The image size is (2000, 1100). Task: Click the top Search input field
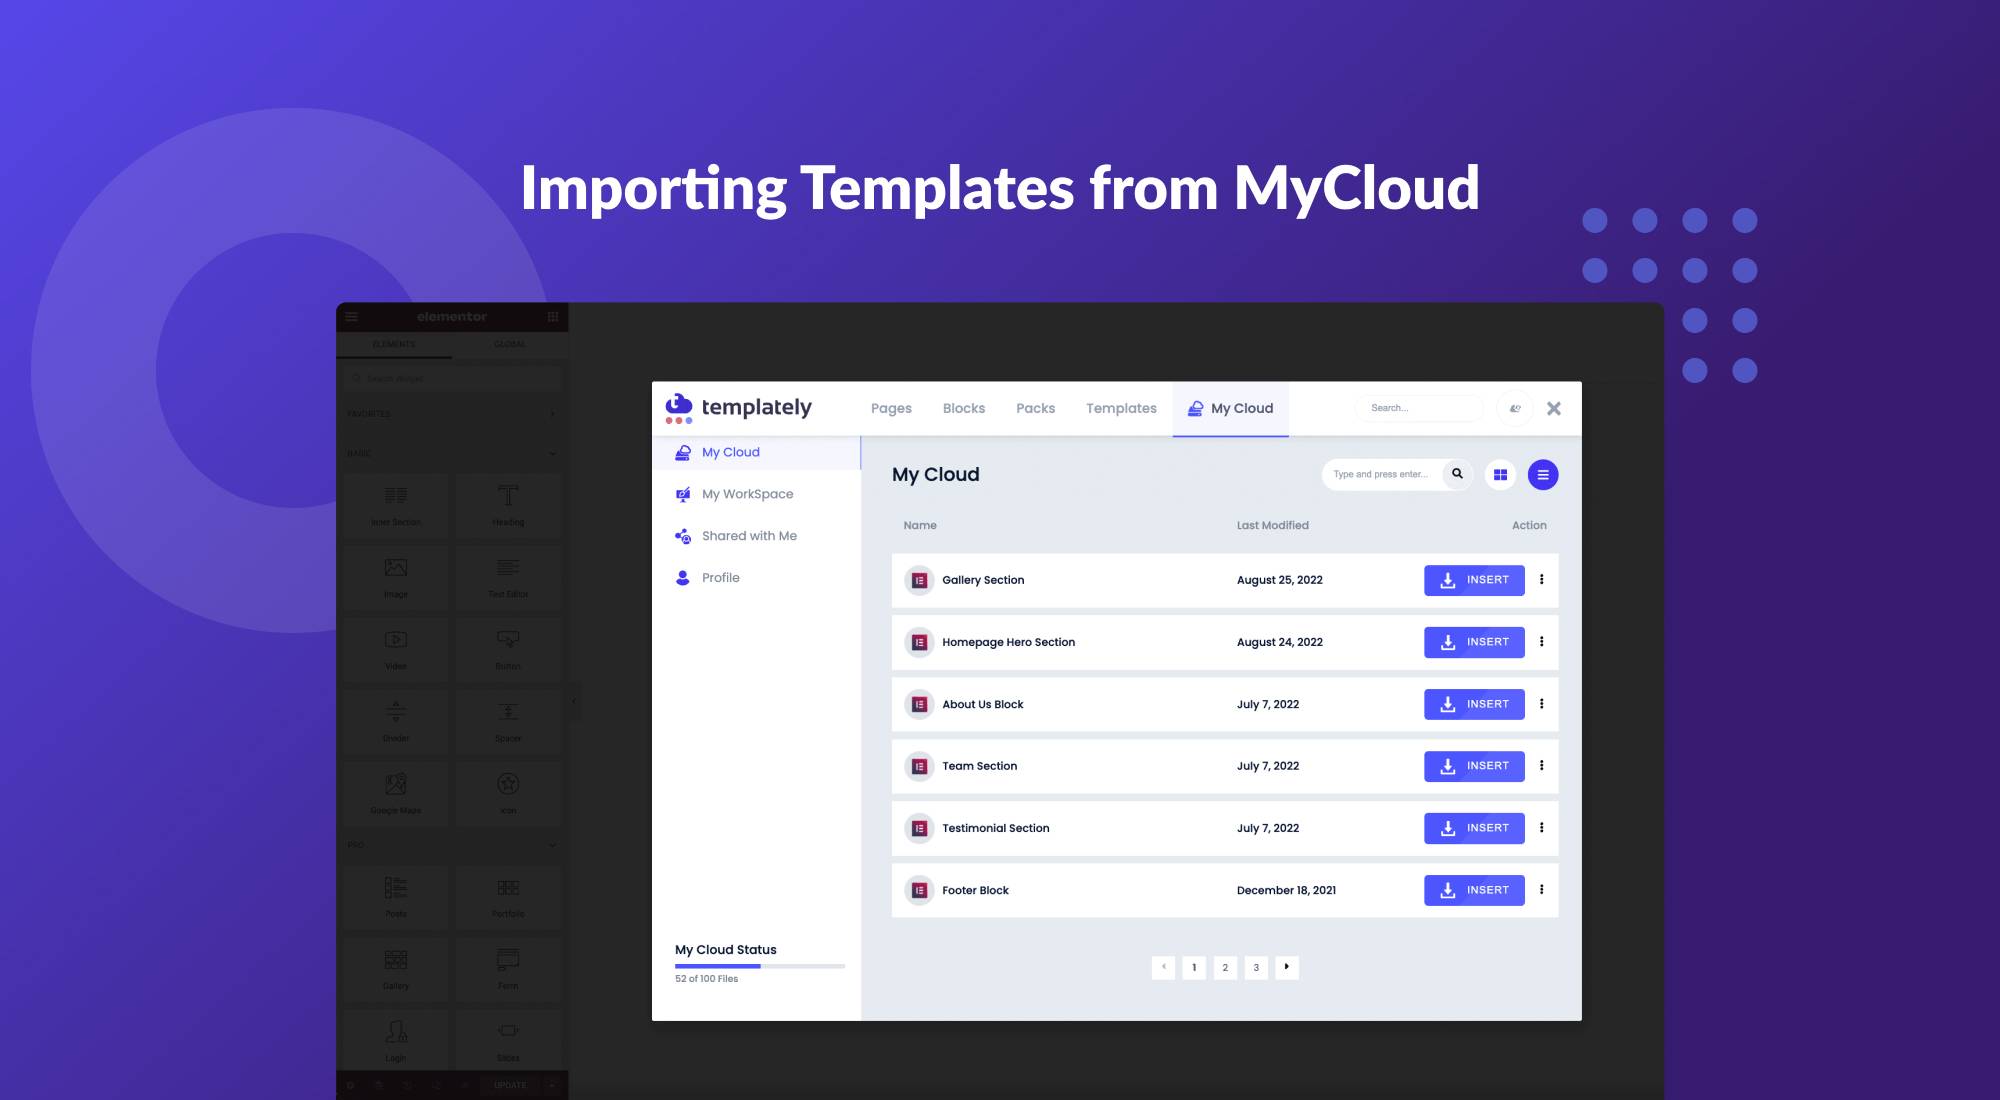pyautogui.click(x=1417, y=408)
